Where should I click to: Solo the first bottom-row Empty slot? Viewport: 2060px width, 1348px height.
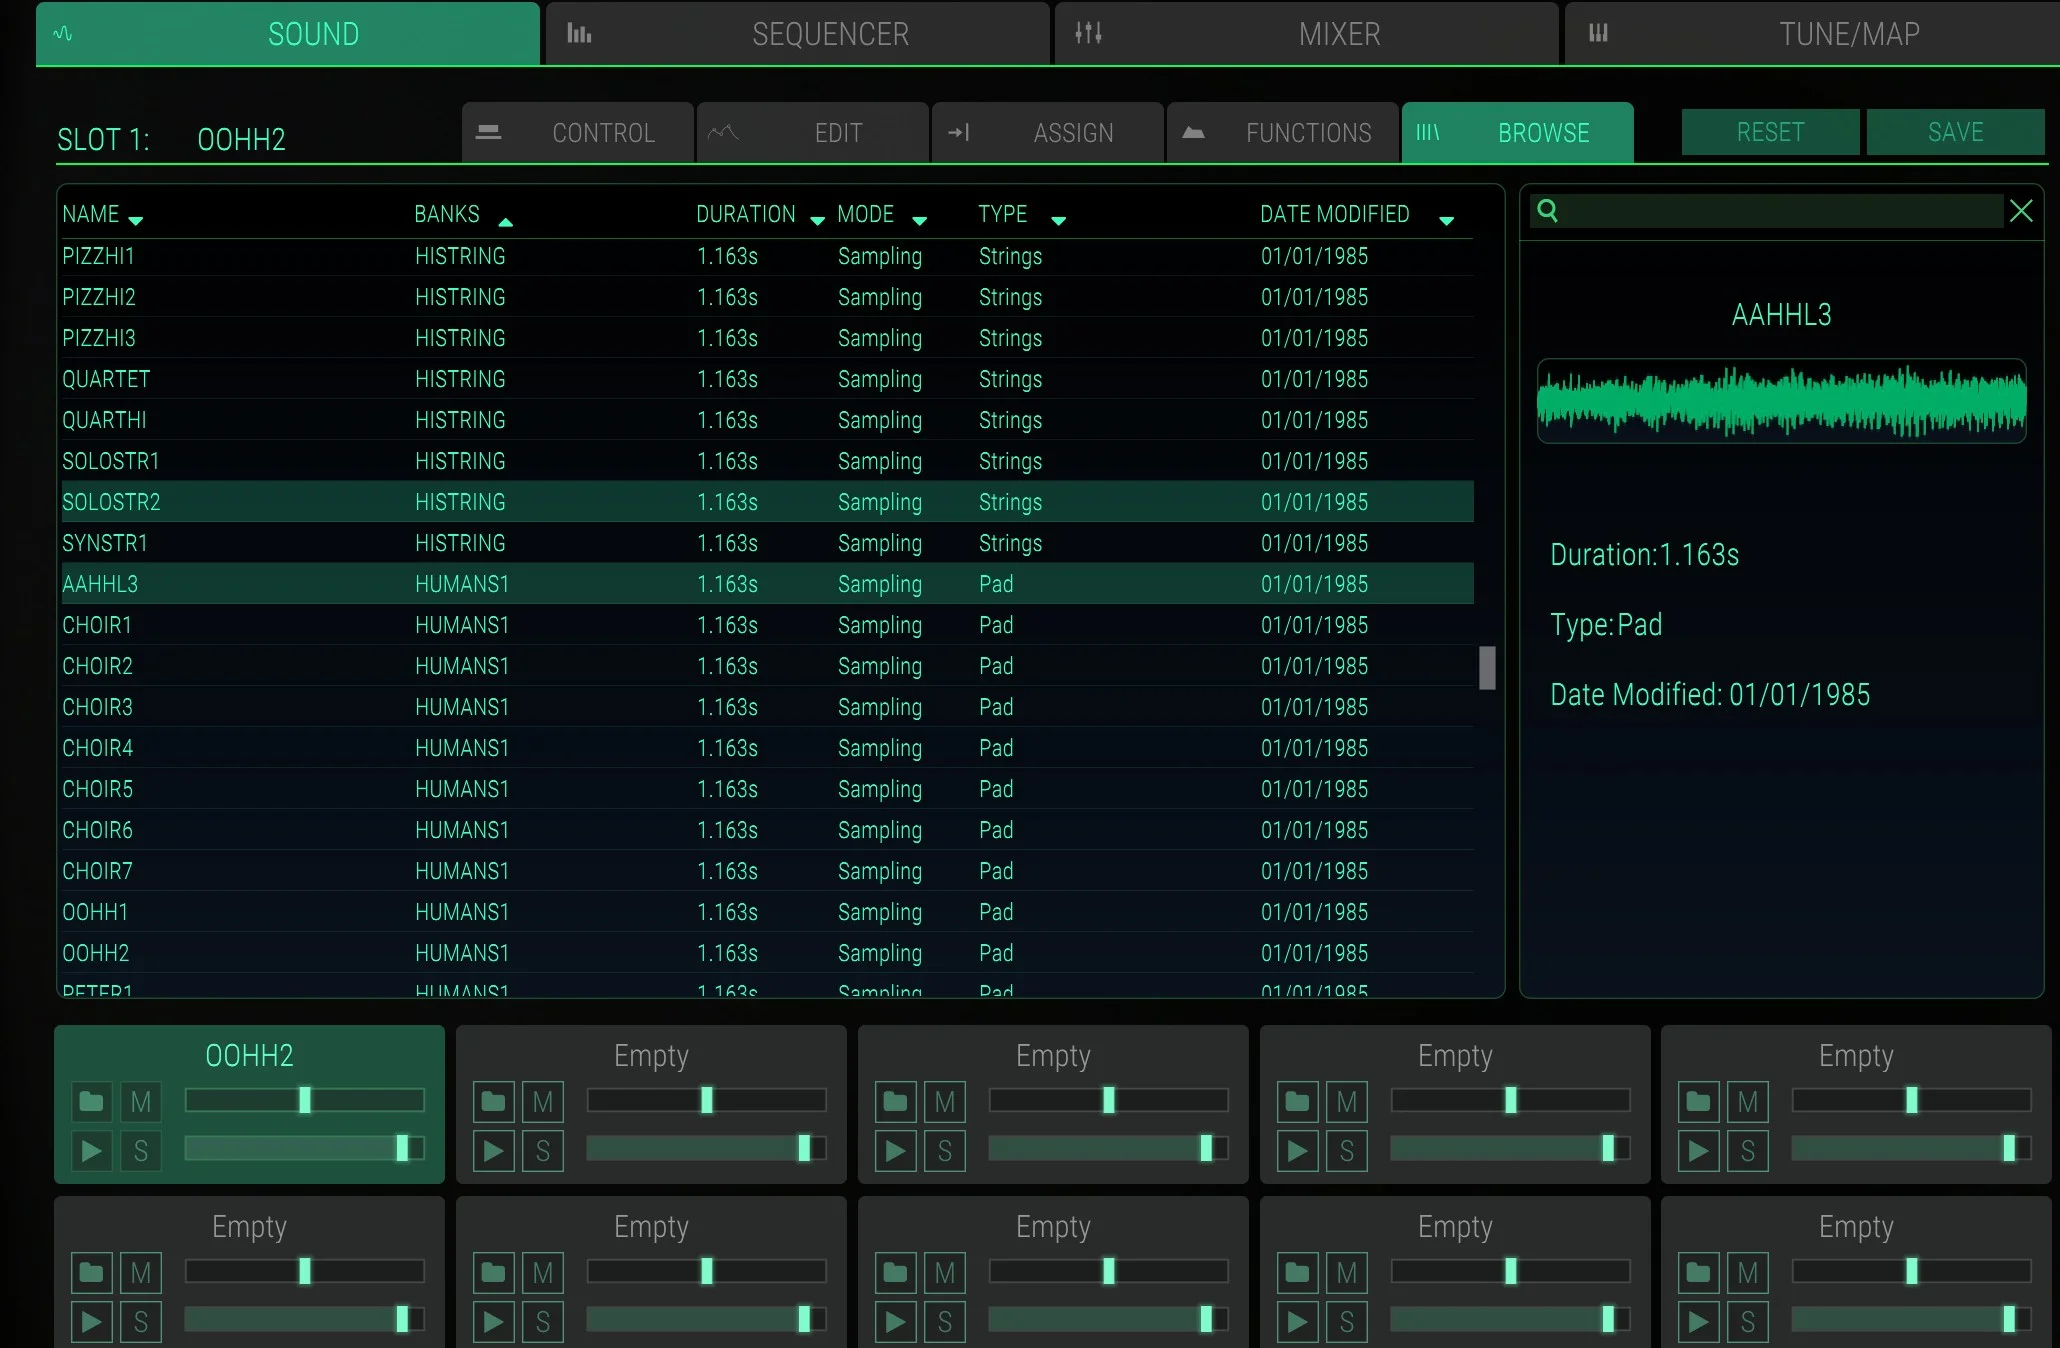tap(141, 1322)
